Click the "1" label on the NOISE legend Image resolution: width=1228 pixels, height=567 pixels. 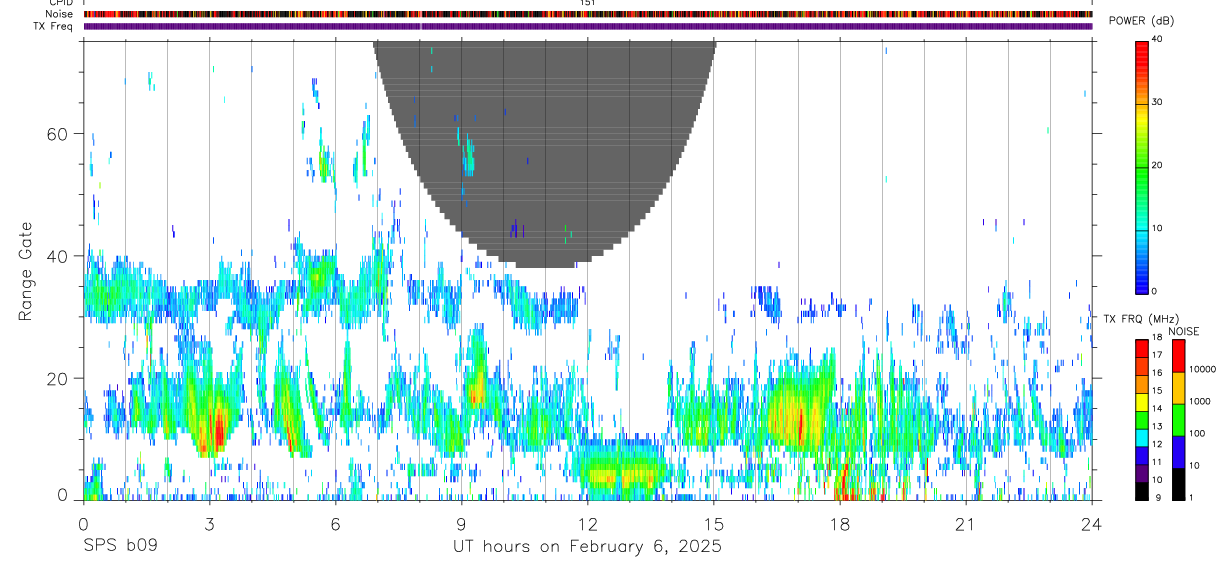coord(1192,497)
